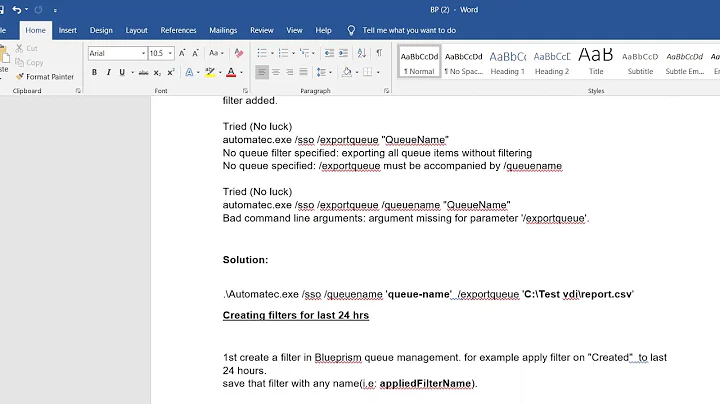Apply the Heading 2 style
The width and height of the screenshot is (720, 404).
coord(552,62)
